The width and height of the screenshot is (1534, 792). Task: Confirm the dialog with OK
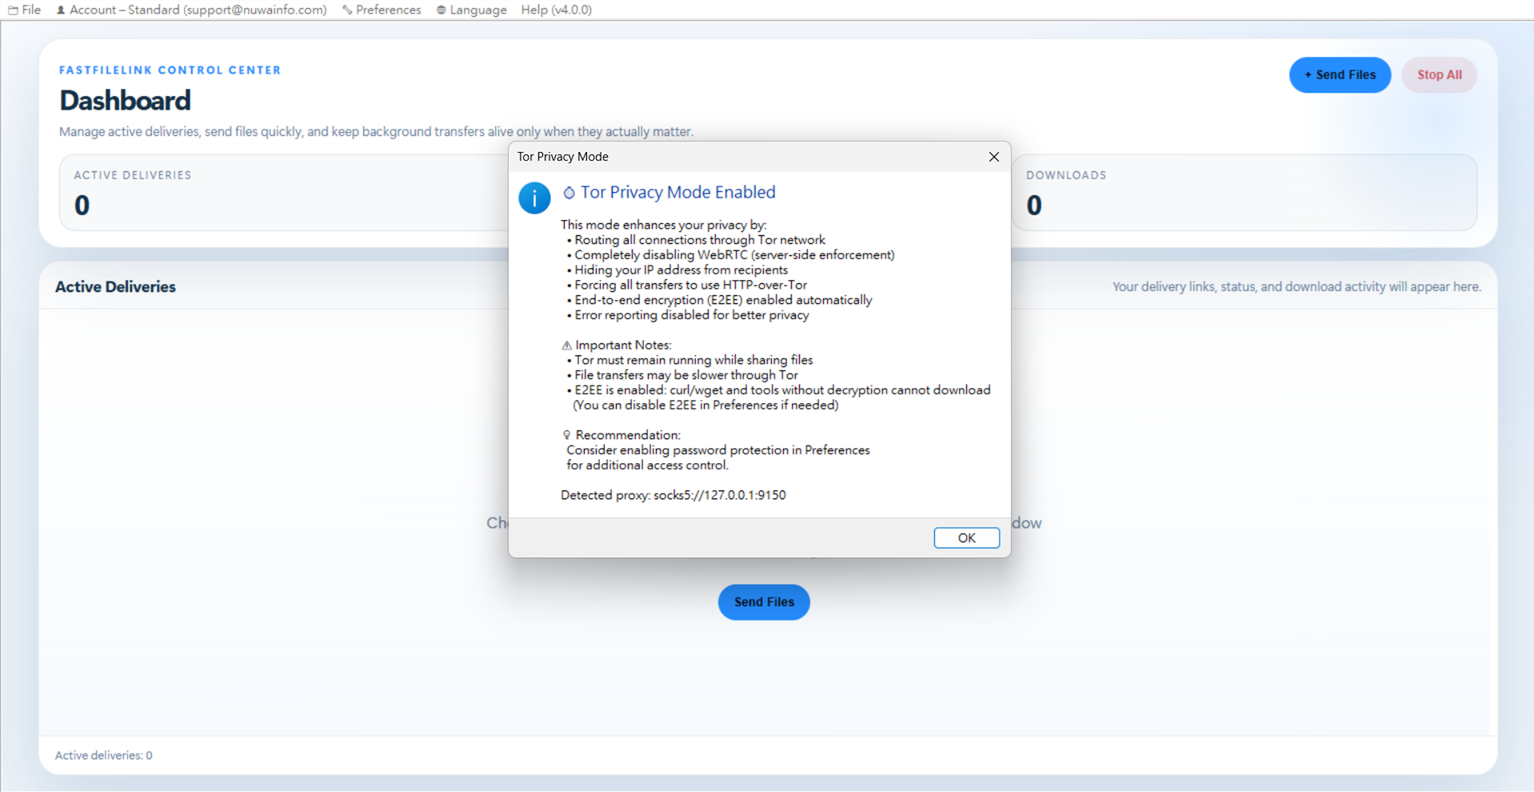click(966, 538)
